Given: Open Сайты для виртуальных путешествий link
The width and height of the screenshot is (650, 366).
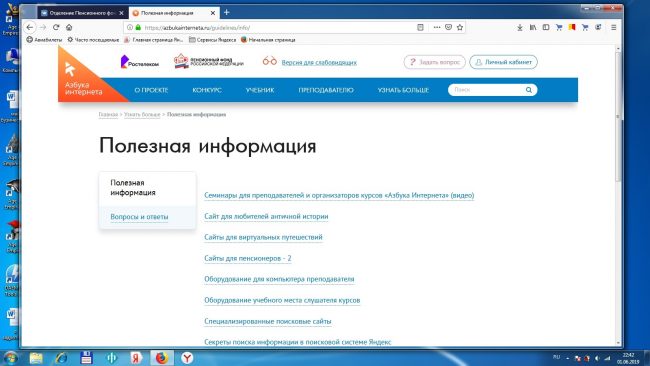Looking at the screenshot, I should (263, 237).
